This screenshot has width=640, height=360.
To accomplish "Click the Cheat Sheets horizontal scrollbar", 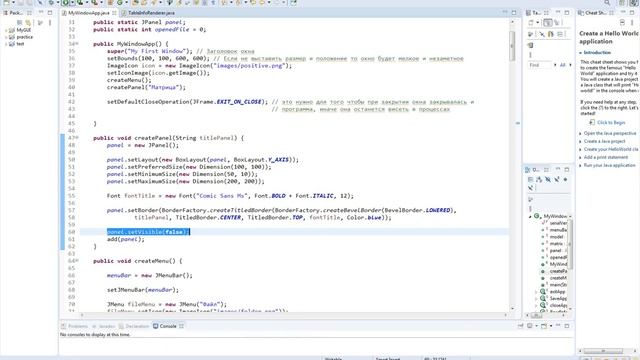I will 603,351.
